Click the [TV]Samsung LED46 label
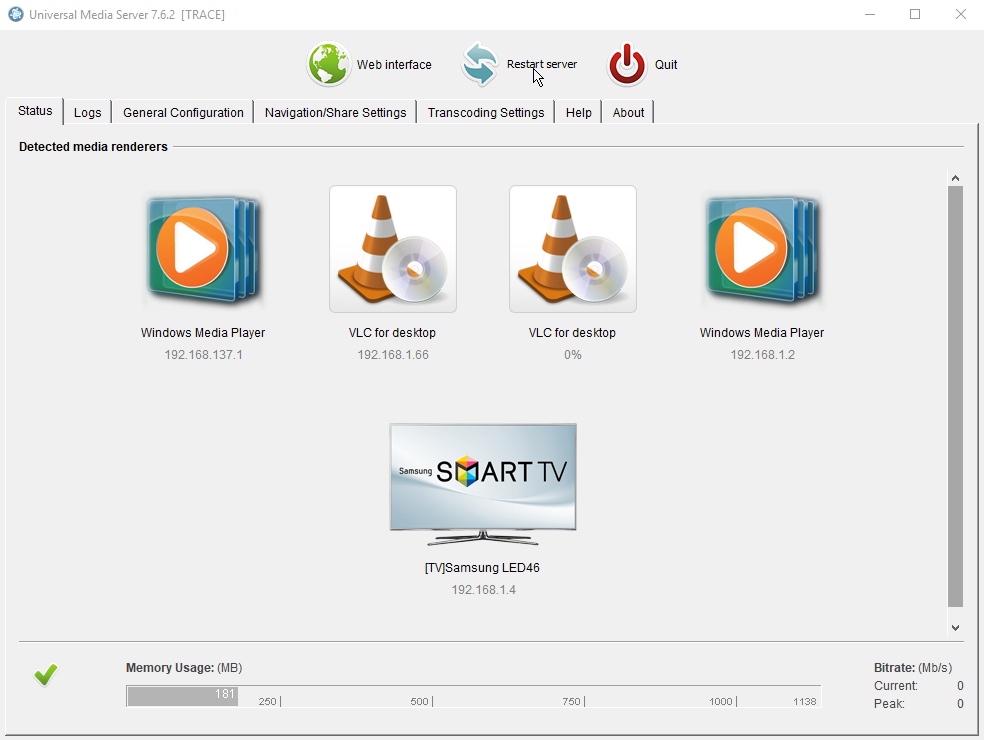The width and height of the screenshot is (984, 740). [482, 567]
